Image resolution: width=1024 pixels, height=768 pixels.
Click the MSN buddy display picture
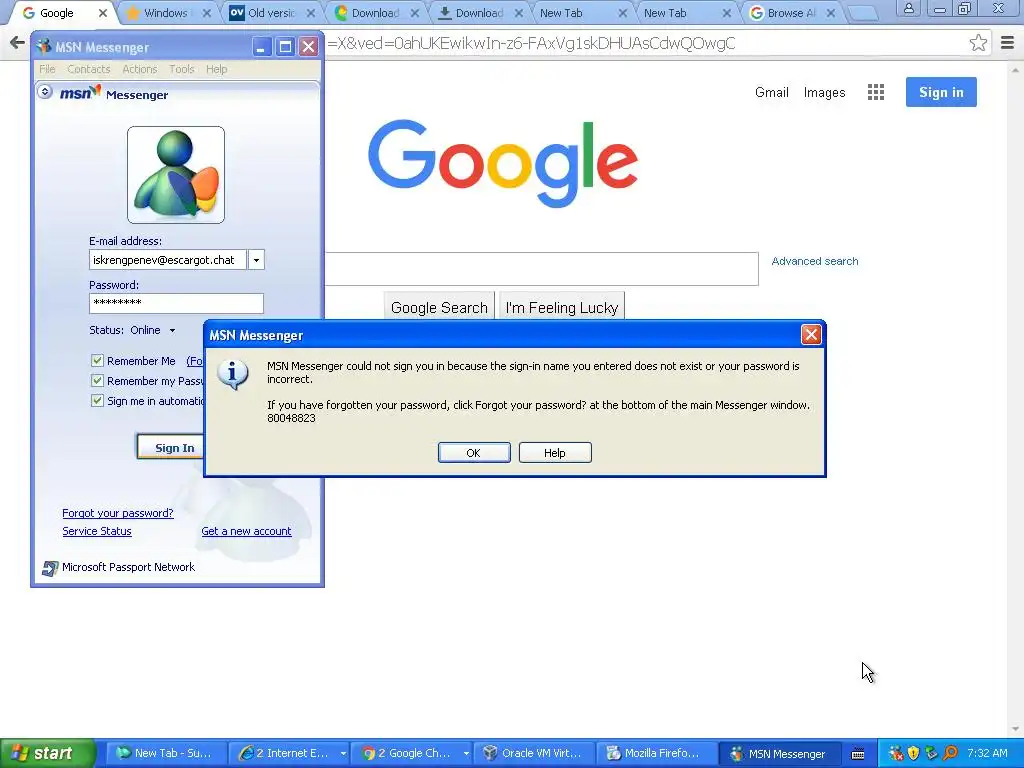(176, 175)
